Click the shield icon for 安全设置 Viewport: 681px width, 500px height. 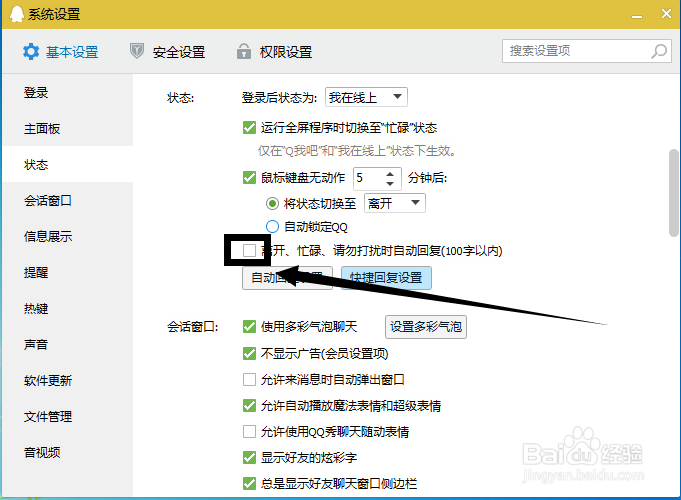137,51
